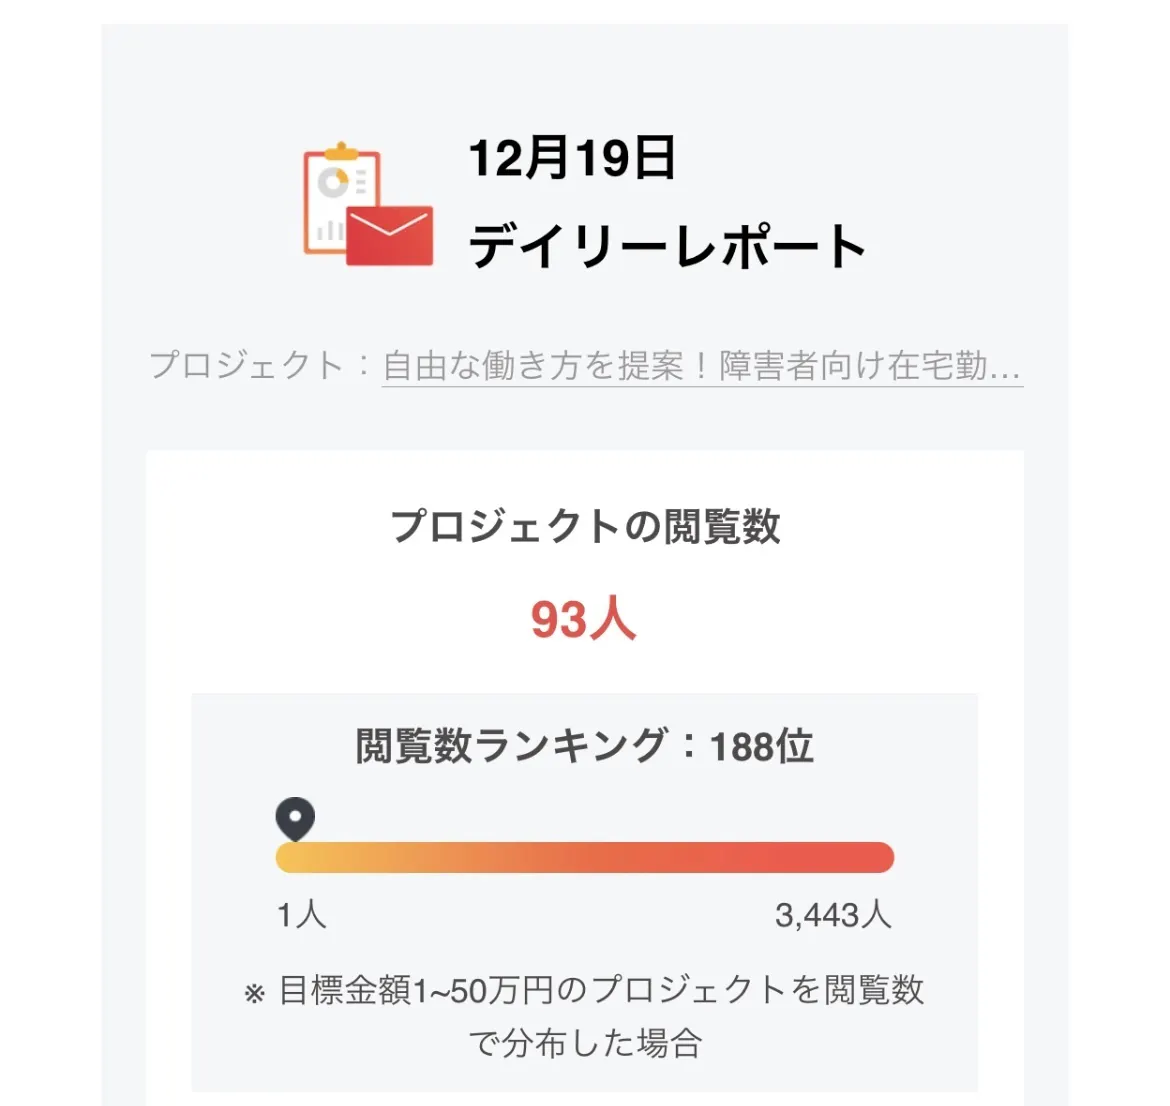Click the デイリーレポート title text
Screen dimensions: 1170x1106
tap(667, 246)
